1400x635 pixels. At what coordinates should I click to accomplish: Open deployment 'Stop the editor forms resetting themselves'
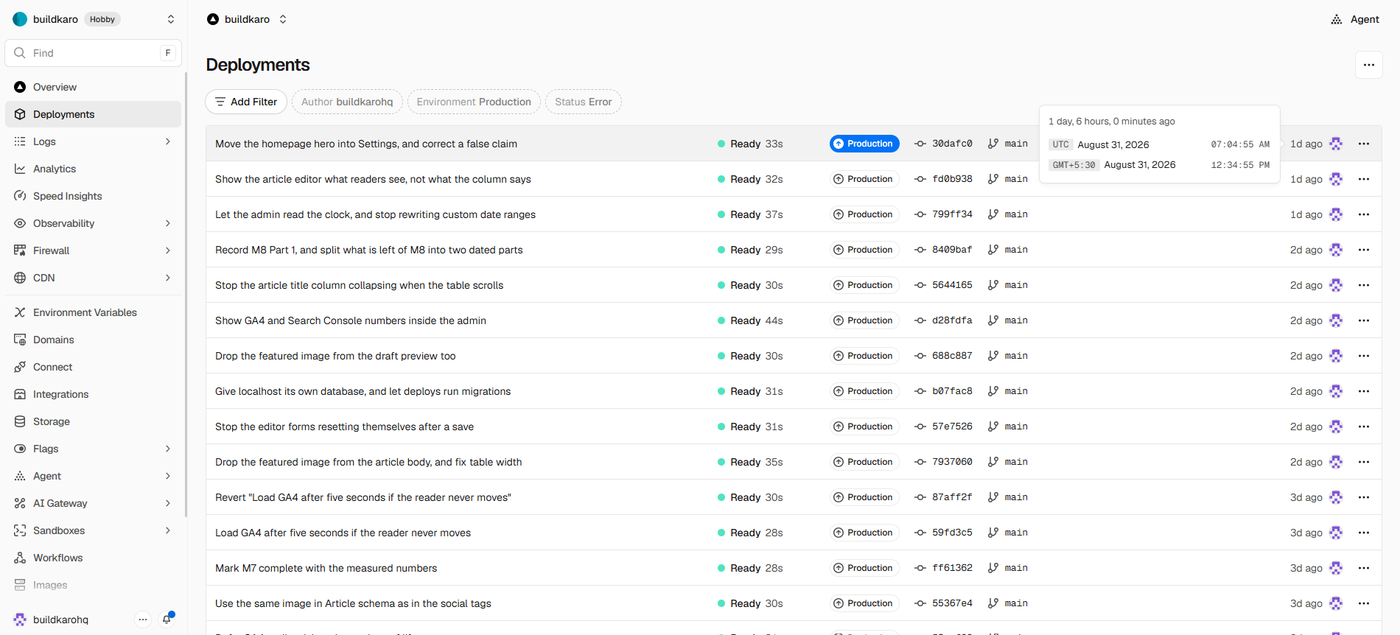click(x=344, y=427)
